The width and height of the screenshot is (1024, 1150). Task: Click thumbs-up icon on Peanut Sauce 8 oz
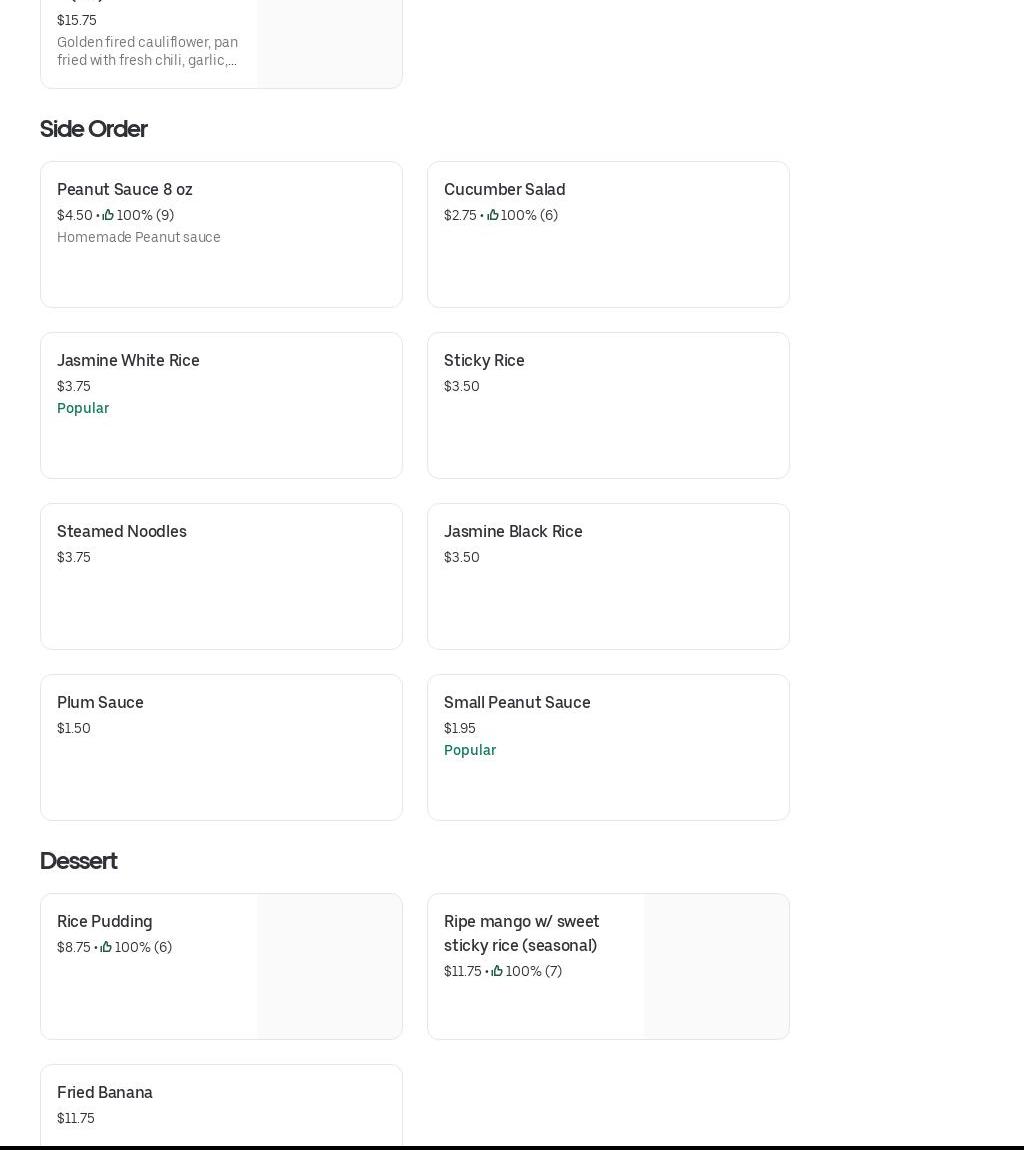[x=108, y=215]
